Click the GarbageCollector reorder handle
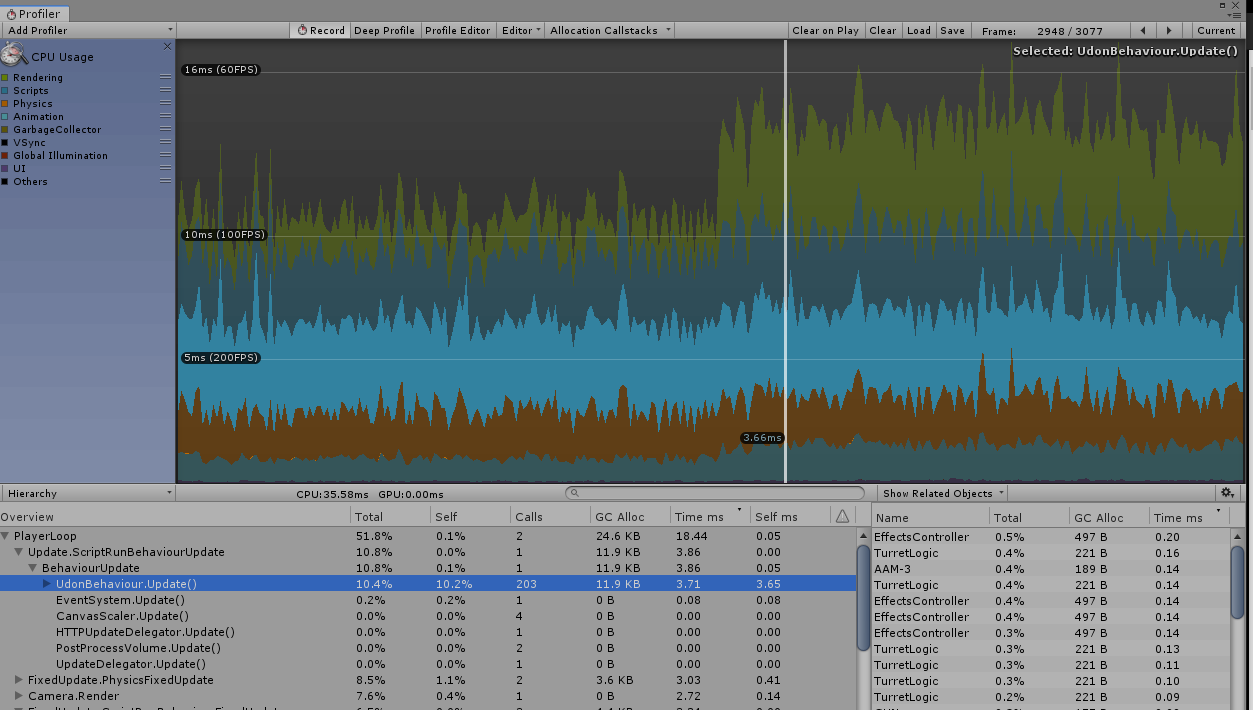 tap(165, 129)
